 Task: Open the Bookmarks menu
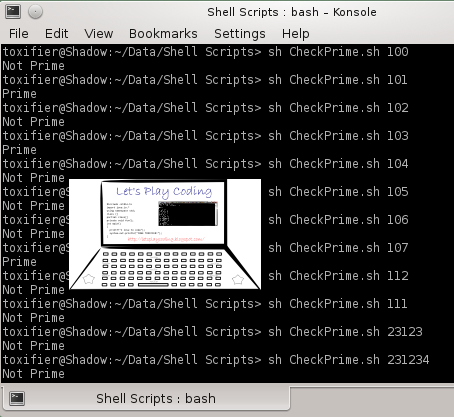[x=163, y=34]
